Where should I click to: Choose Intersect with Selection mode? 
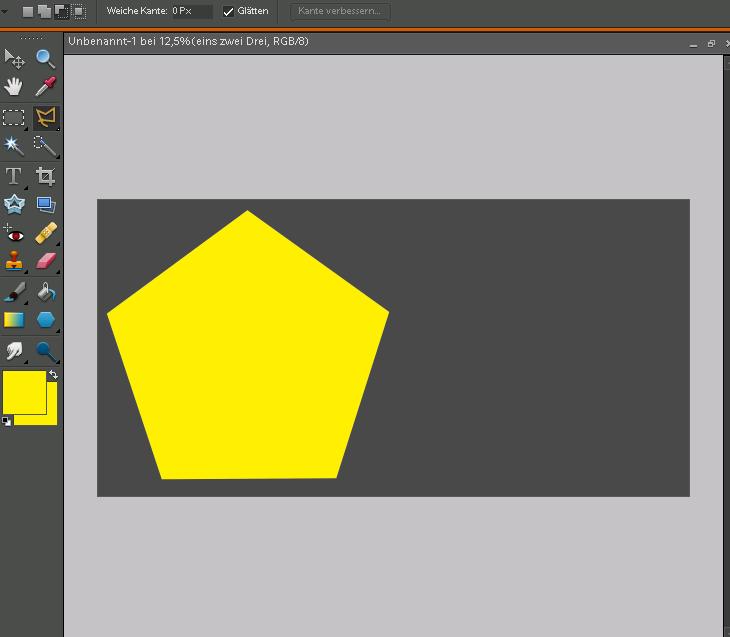point(79,11)
